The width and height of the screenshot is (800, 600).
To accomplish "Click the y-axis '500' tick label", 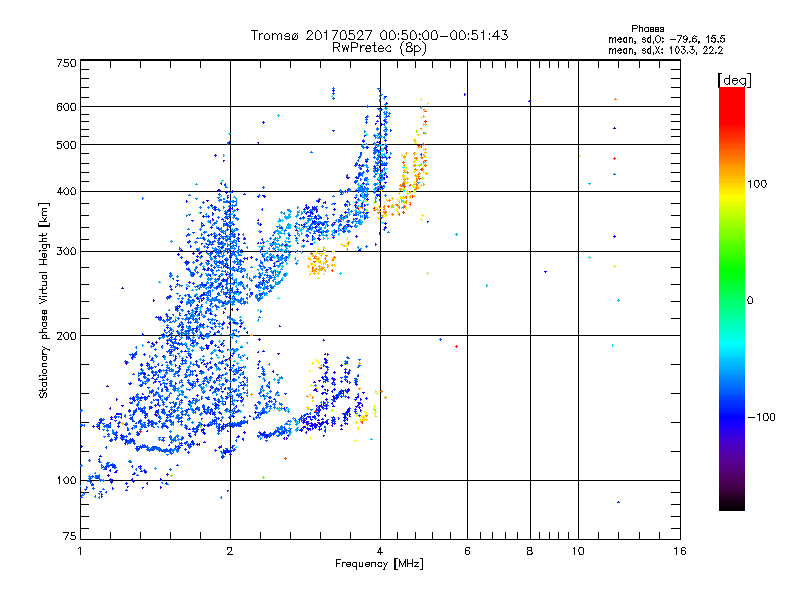I will click(x=66, y=145).
